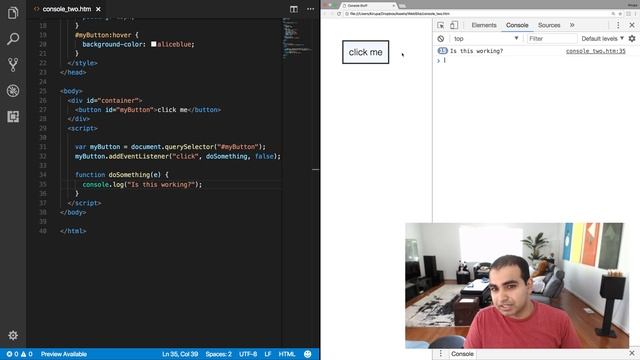Image resolution: width=640 pixels, height=360 pixels.
Task: Click line 35 console.log code
Action: [142, 184]
